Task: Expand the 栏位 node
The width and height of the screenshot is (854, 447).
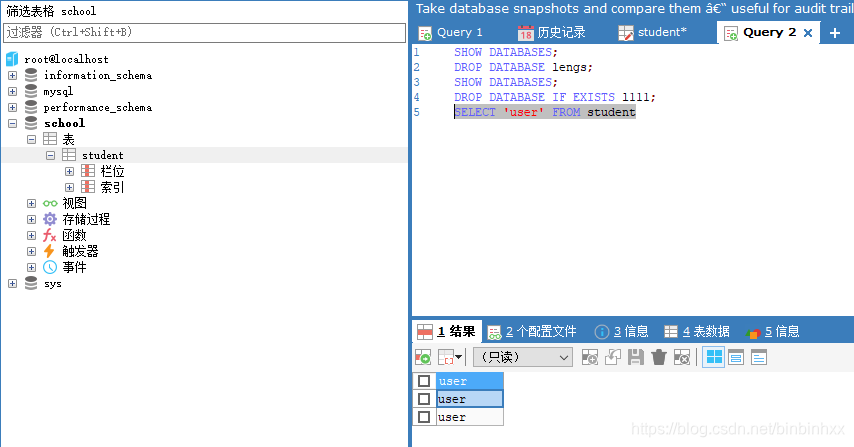Action: (69, 172)
